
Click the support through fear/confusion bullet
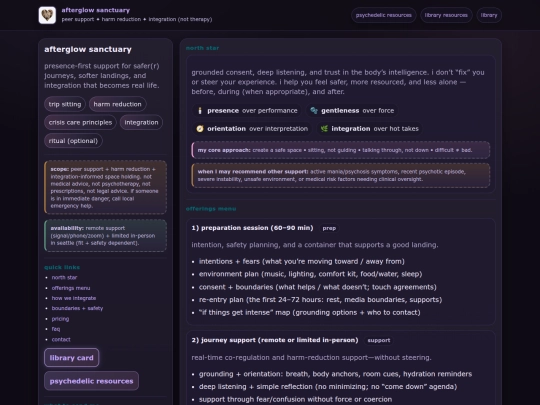[x=295, y=399]
